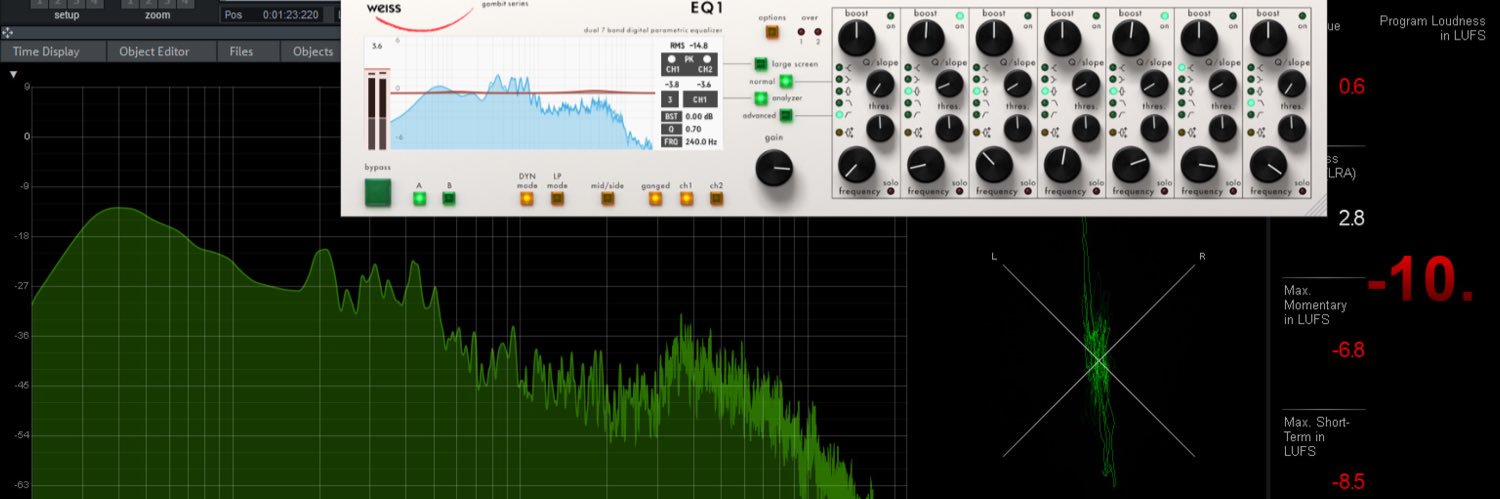Click the CH1 channel selector box

(x=701, y=100)
